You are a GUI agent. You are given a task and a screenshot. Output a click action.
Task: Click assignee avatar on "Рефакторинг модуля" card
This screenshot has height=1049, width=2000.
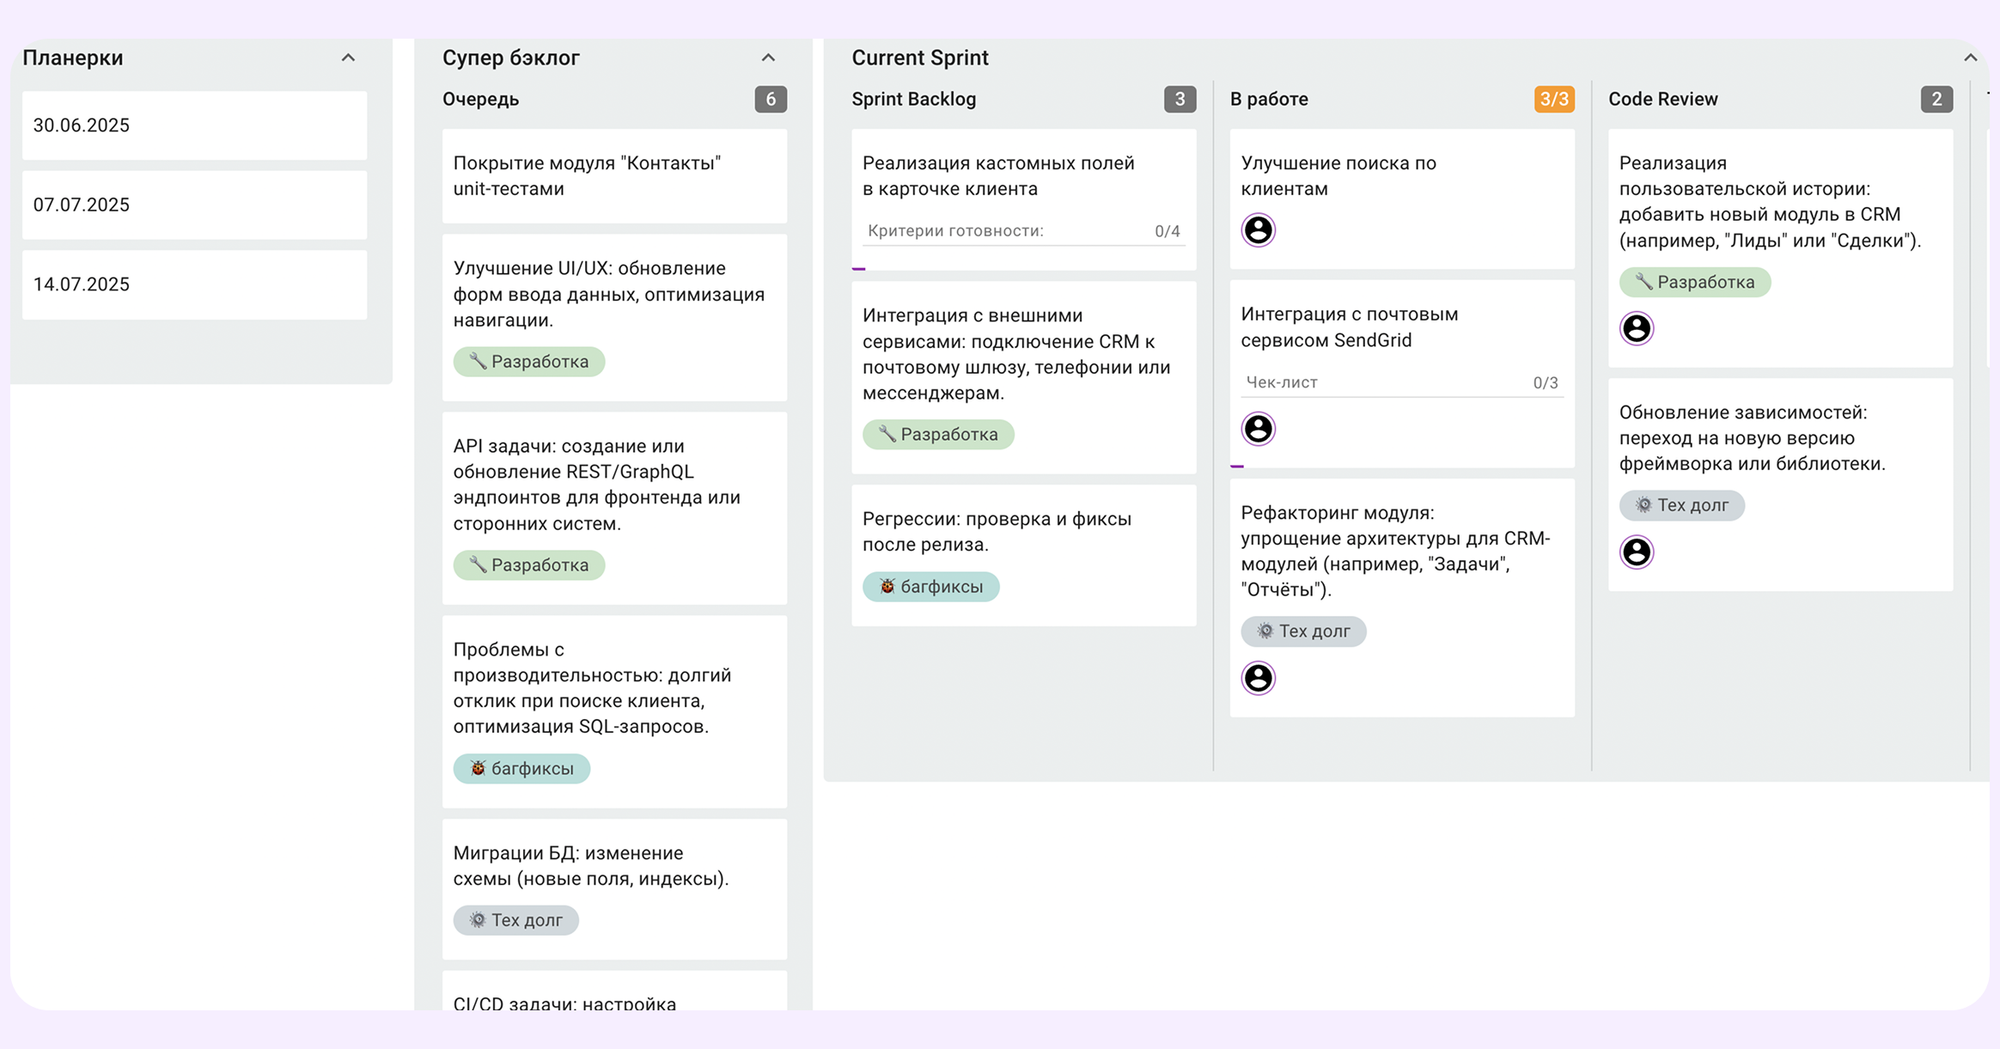(x=1258, y=678)
